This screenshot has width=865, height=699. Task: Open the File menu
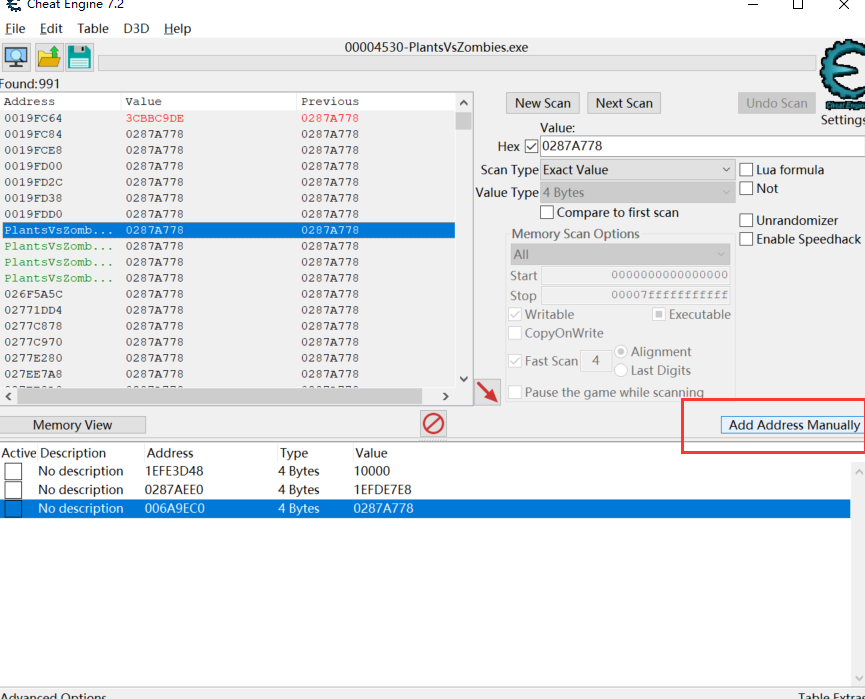[15, 29]
